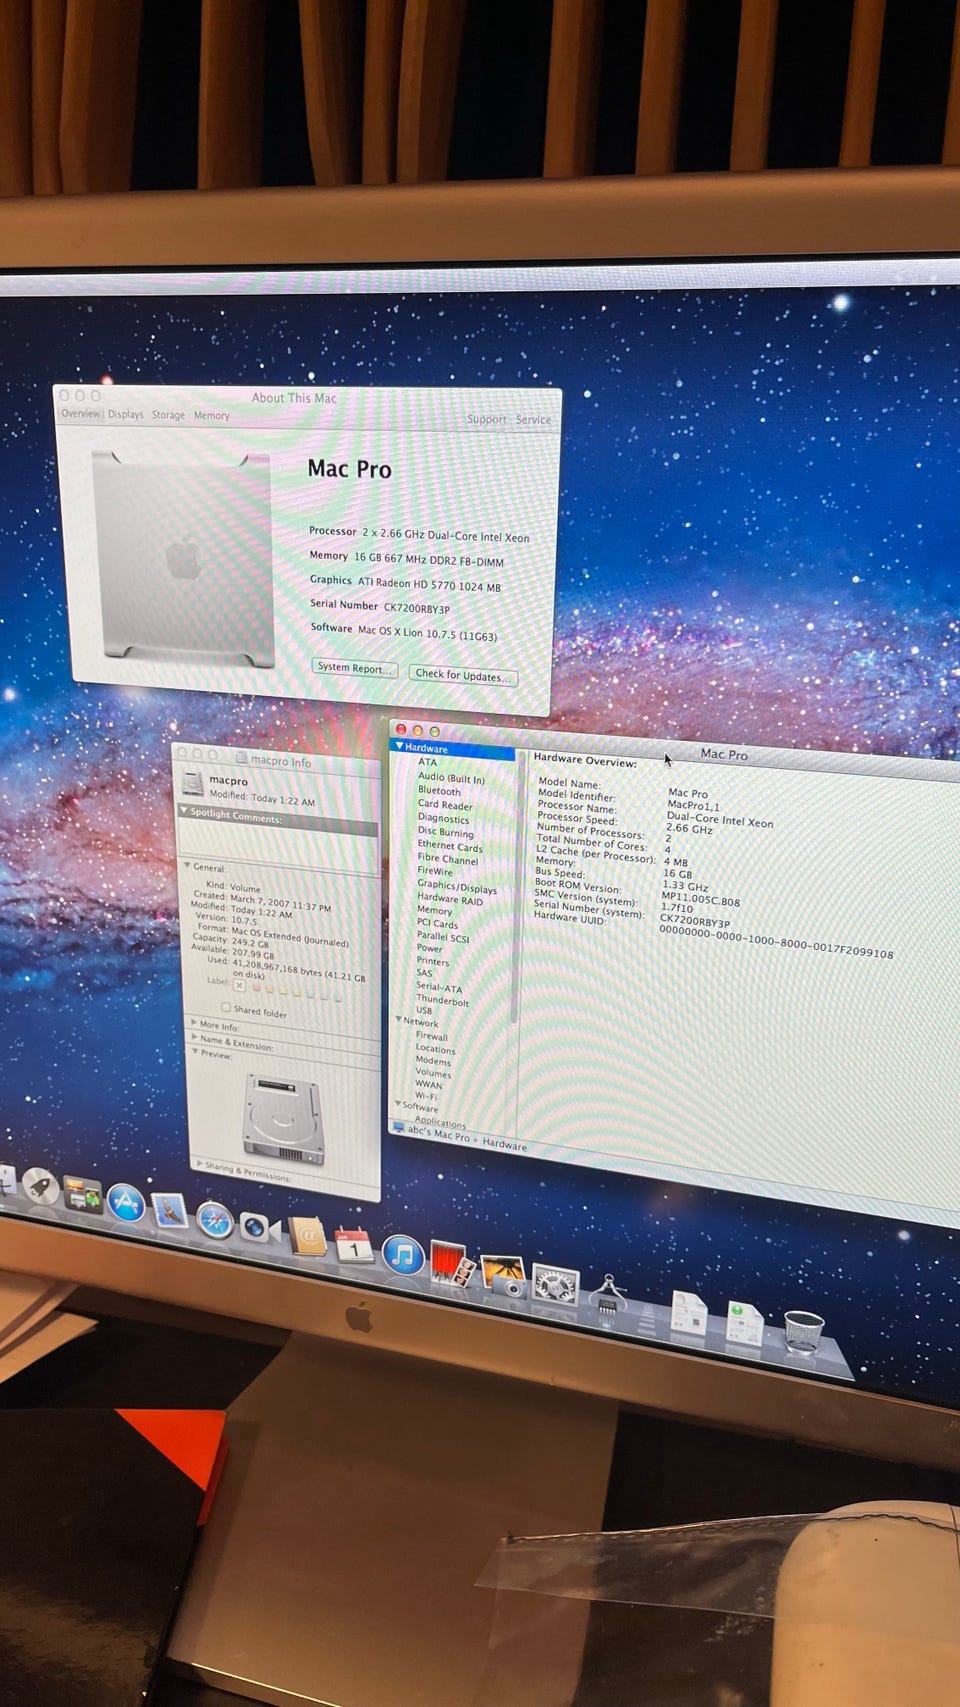This screenshot has width=960, height=1707.
Task: Select Wi-Fi under Network
Action: pyautogui.click(x=426, y=1096)
